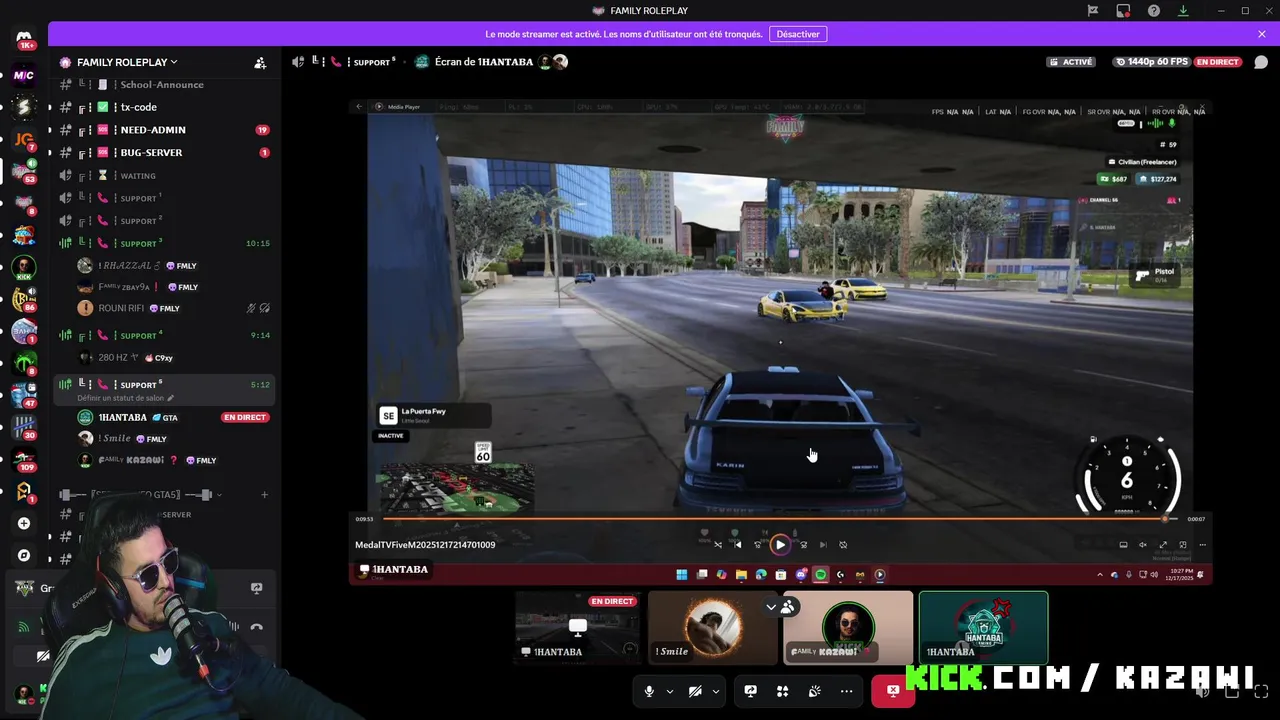Screen dimensions: 1280x720
Task: Open the M/C server icon
Action: [24, 76]
